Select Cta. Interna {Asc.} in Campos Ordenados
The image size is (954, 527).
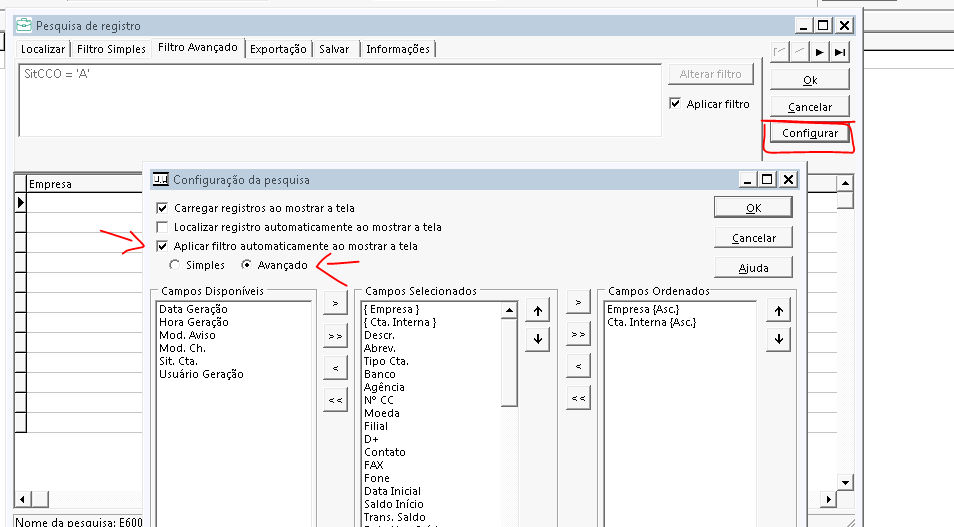click(651, 322)
